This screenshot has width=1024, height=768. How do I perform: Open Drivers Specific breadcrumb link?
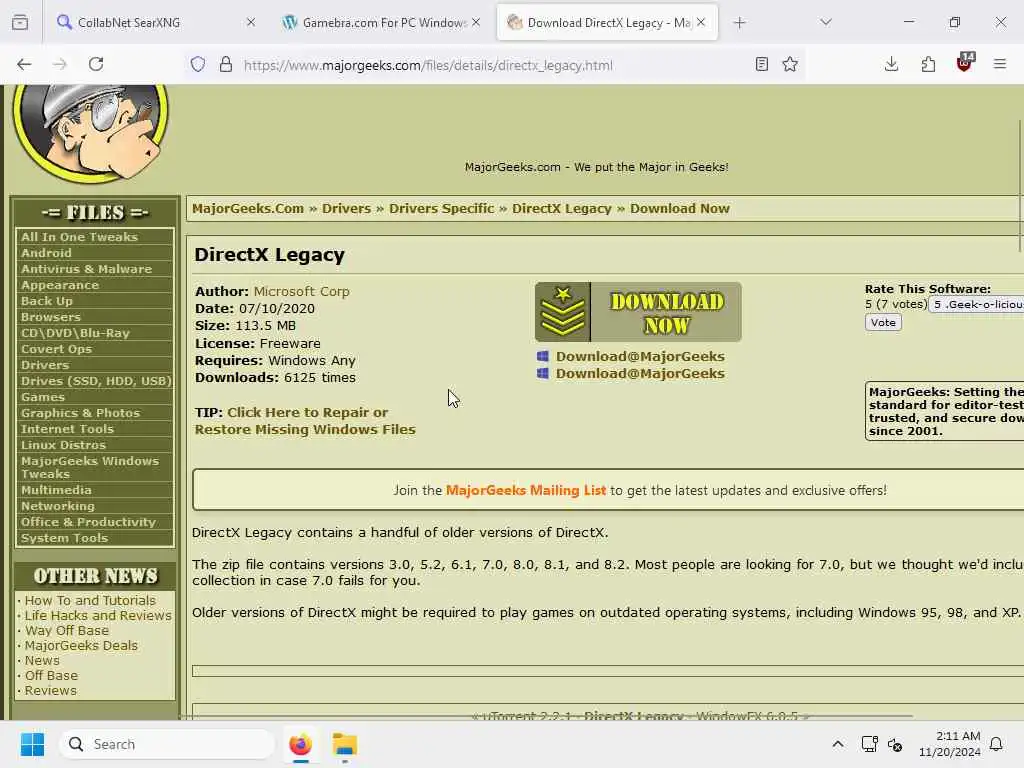[441, 208]
